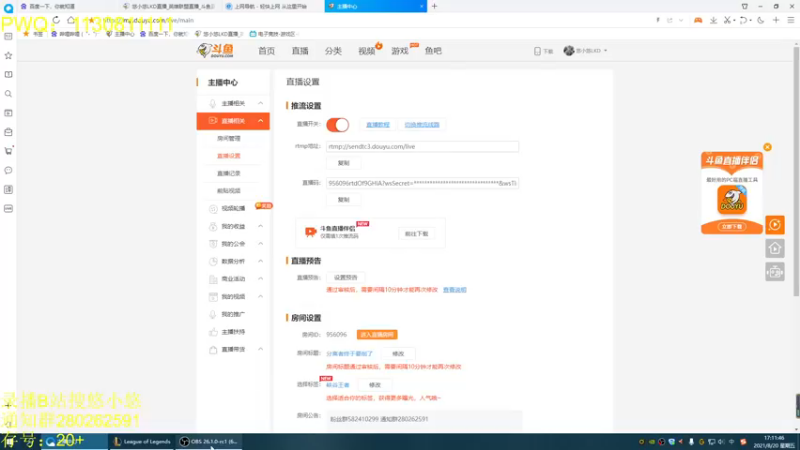Expand the 我的收益 sidebar section
The height and width of the screenshot is (450, 800).
[261, 226]
